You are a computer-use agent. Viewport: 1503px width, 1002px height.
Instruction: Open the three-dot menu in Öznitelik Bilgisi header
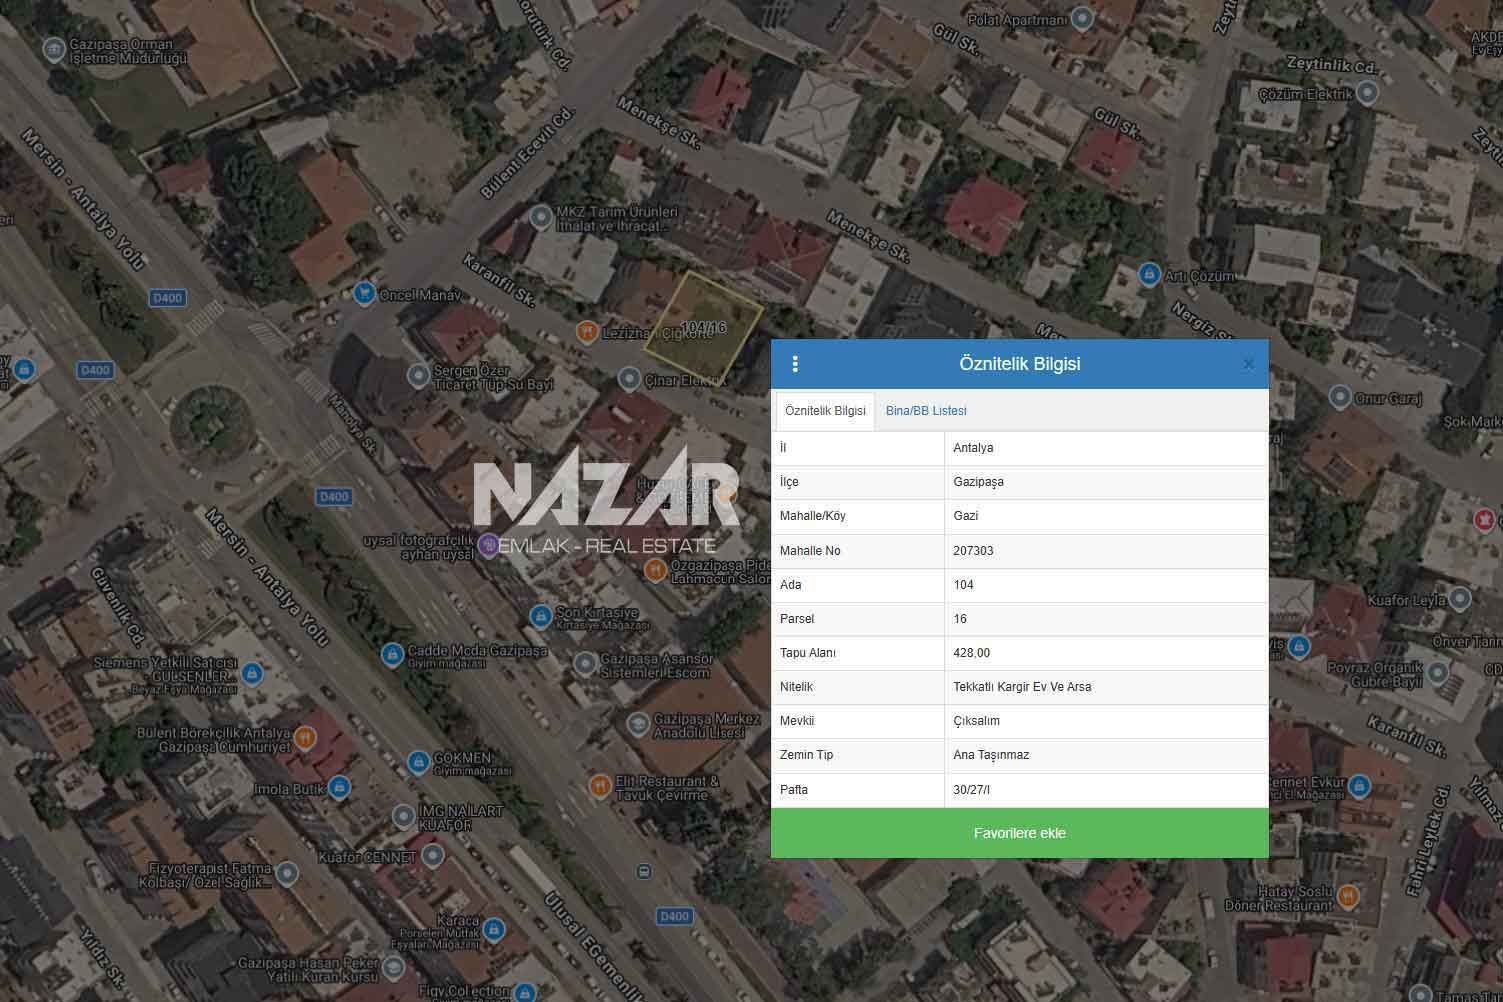point(795,364)
